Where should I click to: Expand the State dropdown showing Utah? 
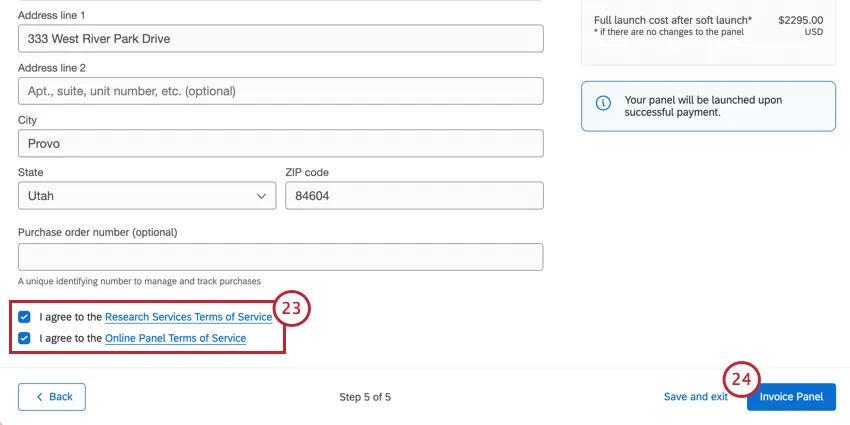(x=147, y=196)
